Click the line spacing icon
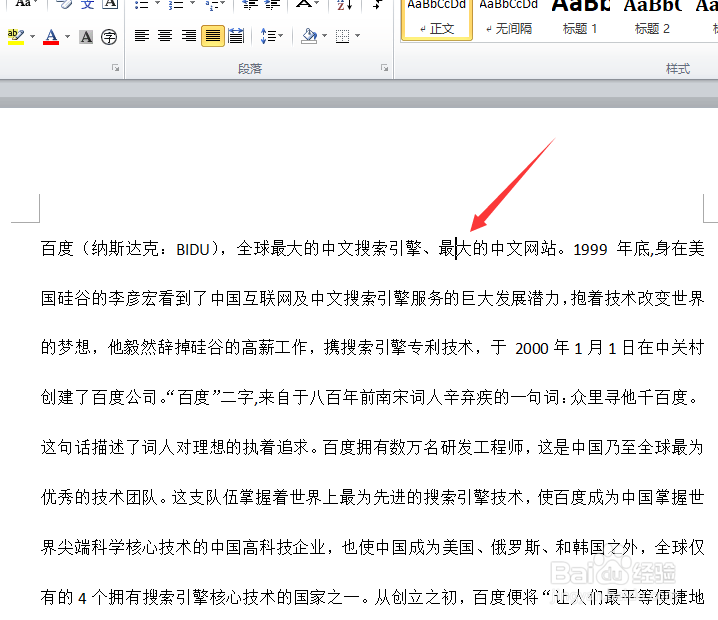The image size is (718, 620). [x=268, y=36]
